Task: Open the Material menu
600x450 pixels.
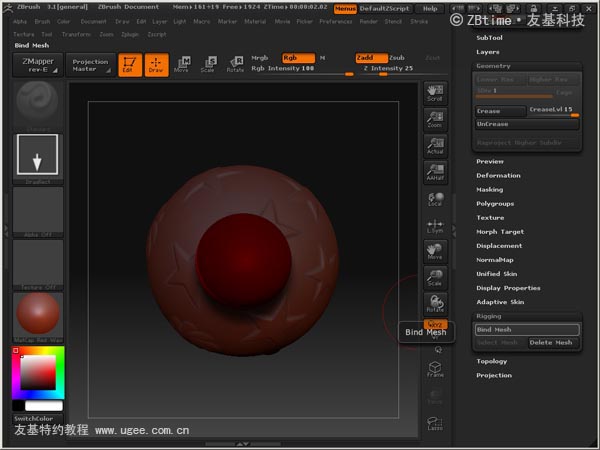Action: (255, 21)
